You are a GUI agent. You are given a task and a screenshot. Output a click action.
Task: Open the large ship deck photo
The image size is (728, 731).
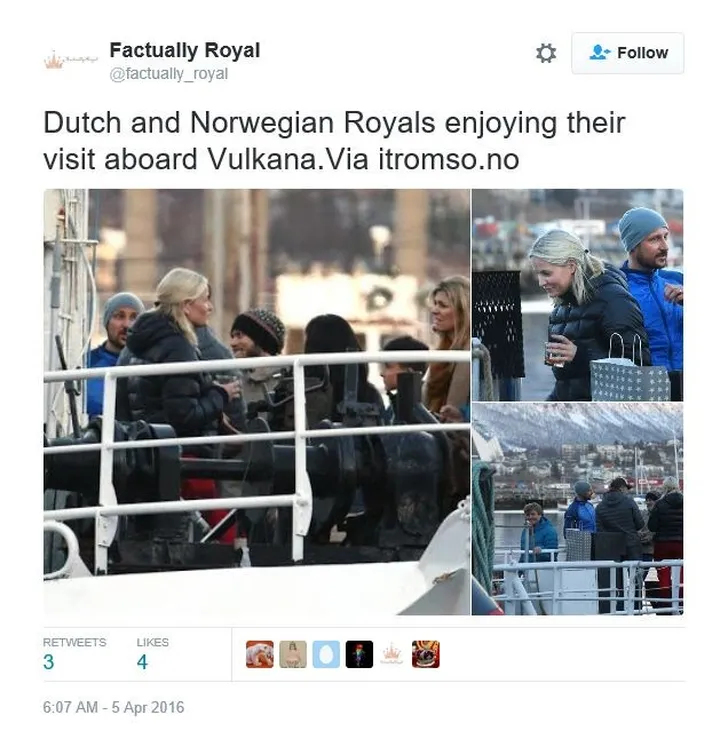pyautogui.click(x=257, y=402)
